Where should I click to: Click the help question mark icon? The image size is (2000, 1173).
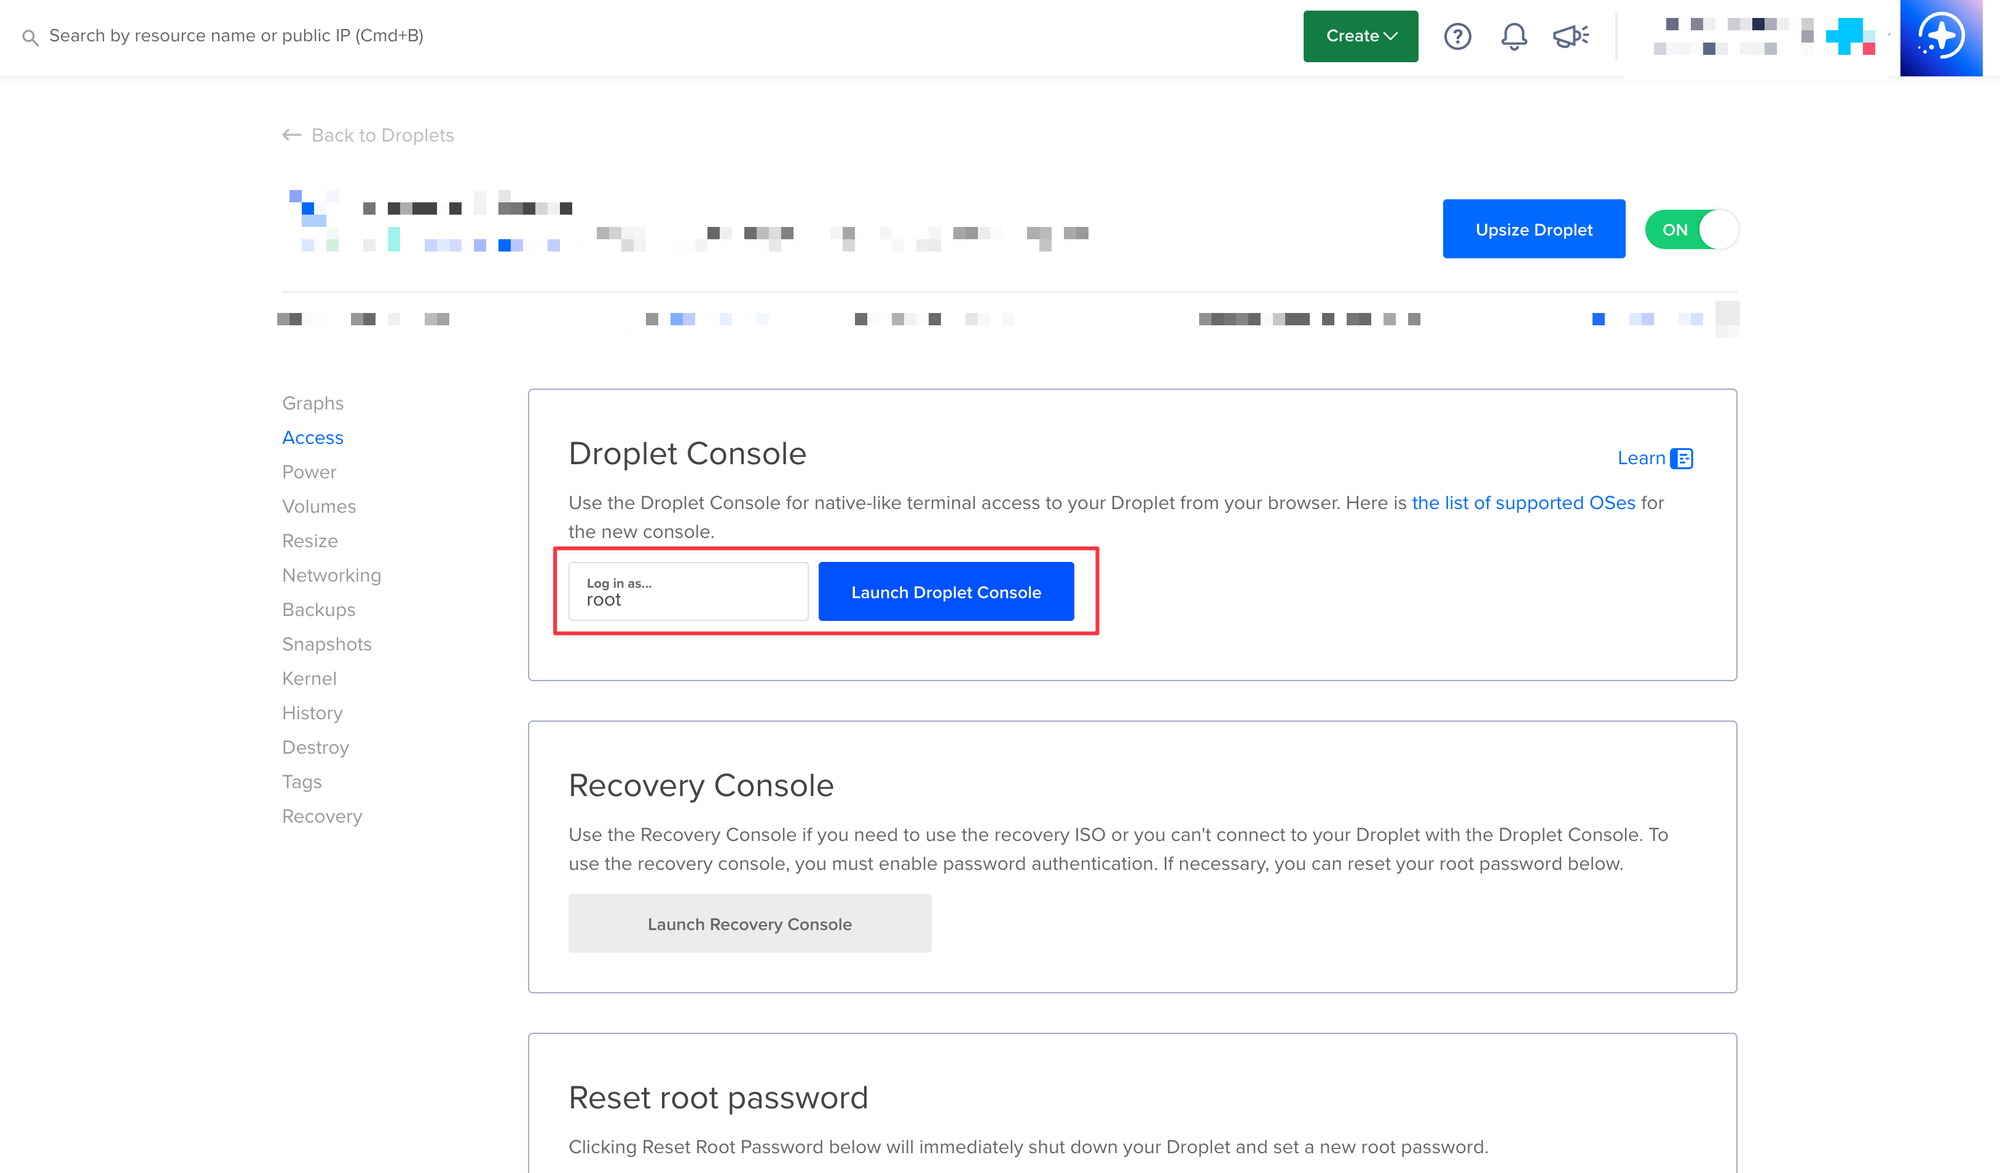point(1457,37)
